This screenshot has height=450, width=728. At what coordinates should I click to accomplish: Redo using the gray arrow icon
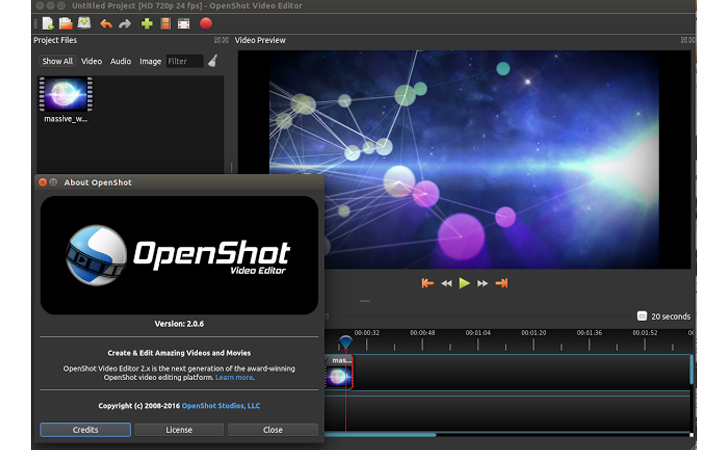tap(125, 24)
